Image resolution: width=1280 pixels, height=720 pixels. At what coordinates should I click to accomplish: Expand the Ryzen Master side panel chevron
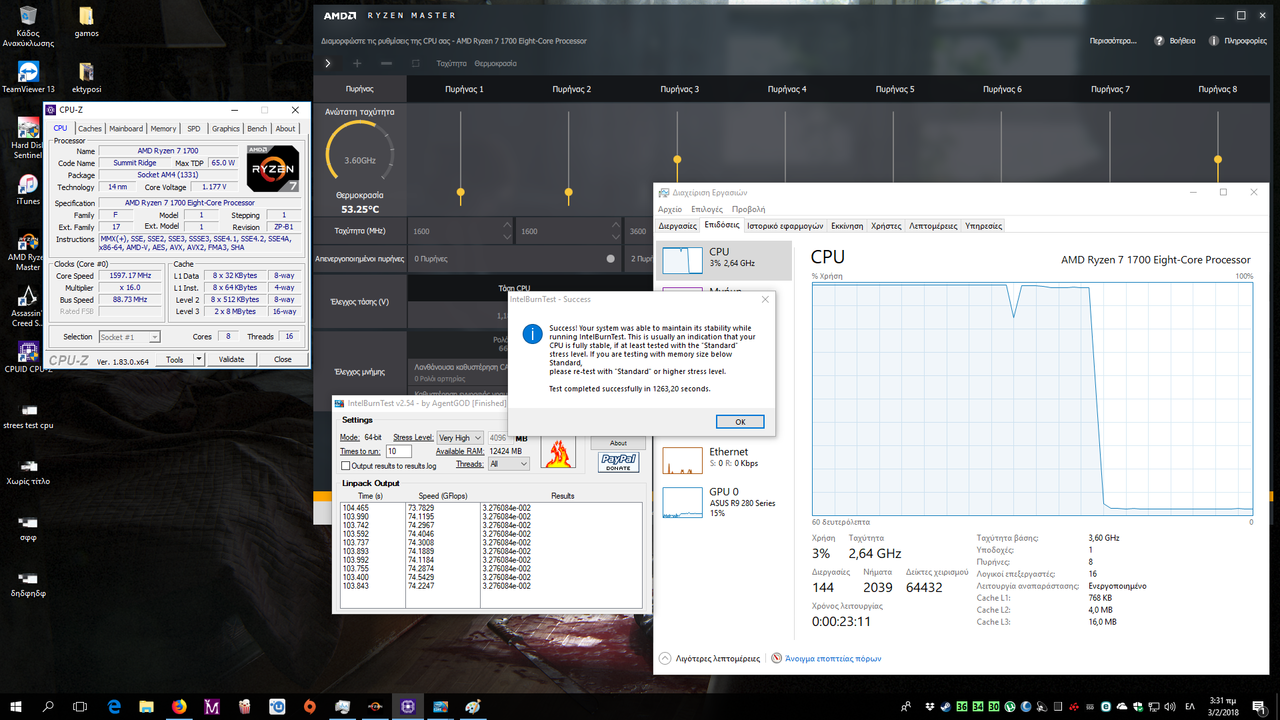point(327,63)
